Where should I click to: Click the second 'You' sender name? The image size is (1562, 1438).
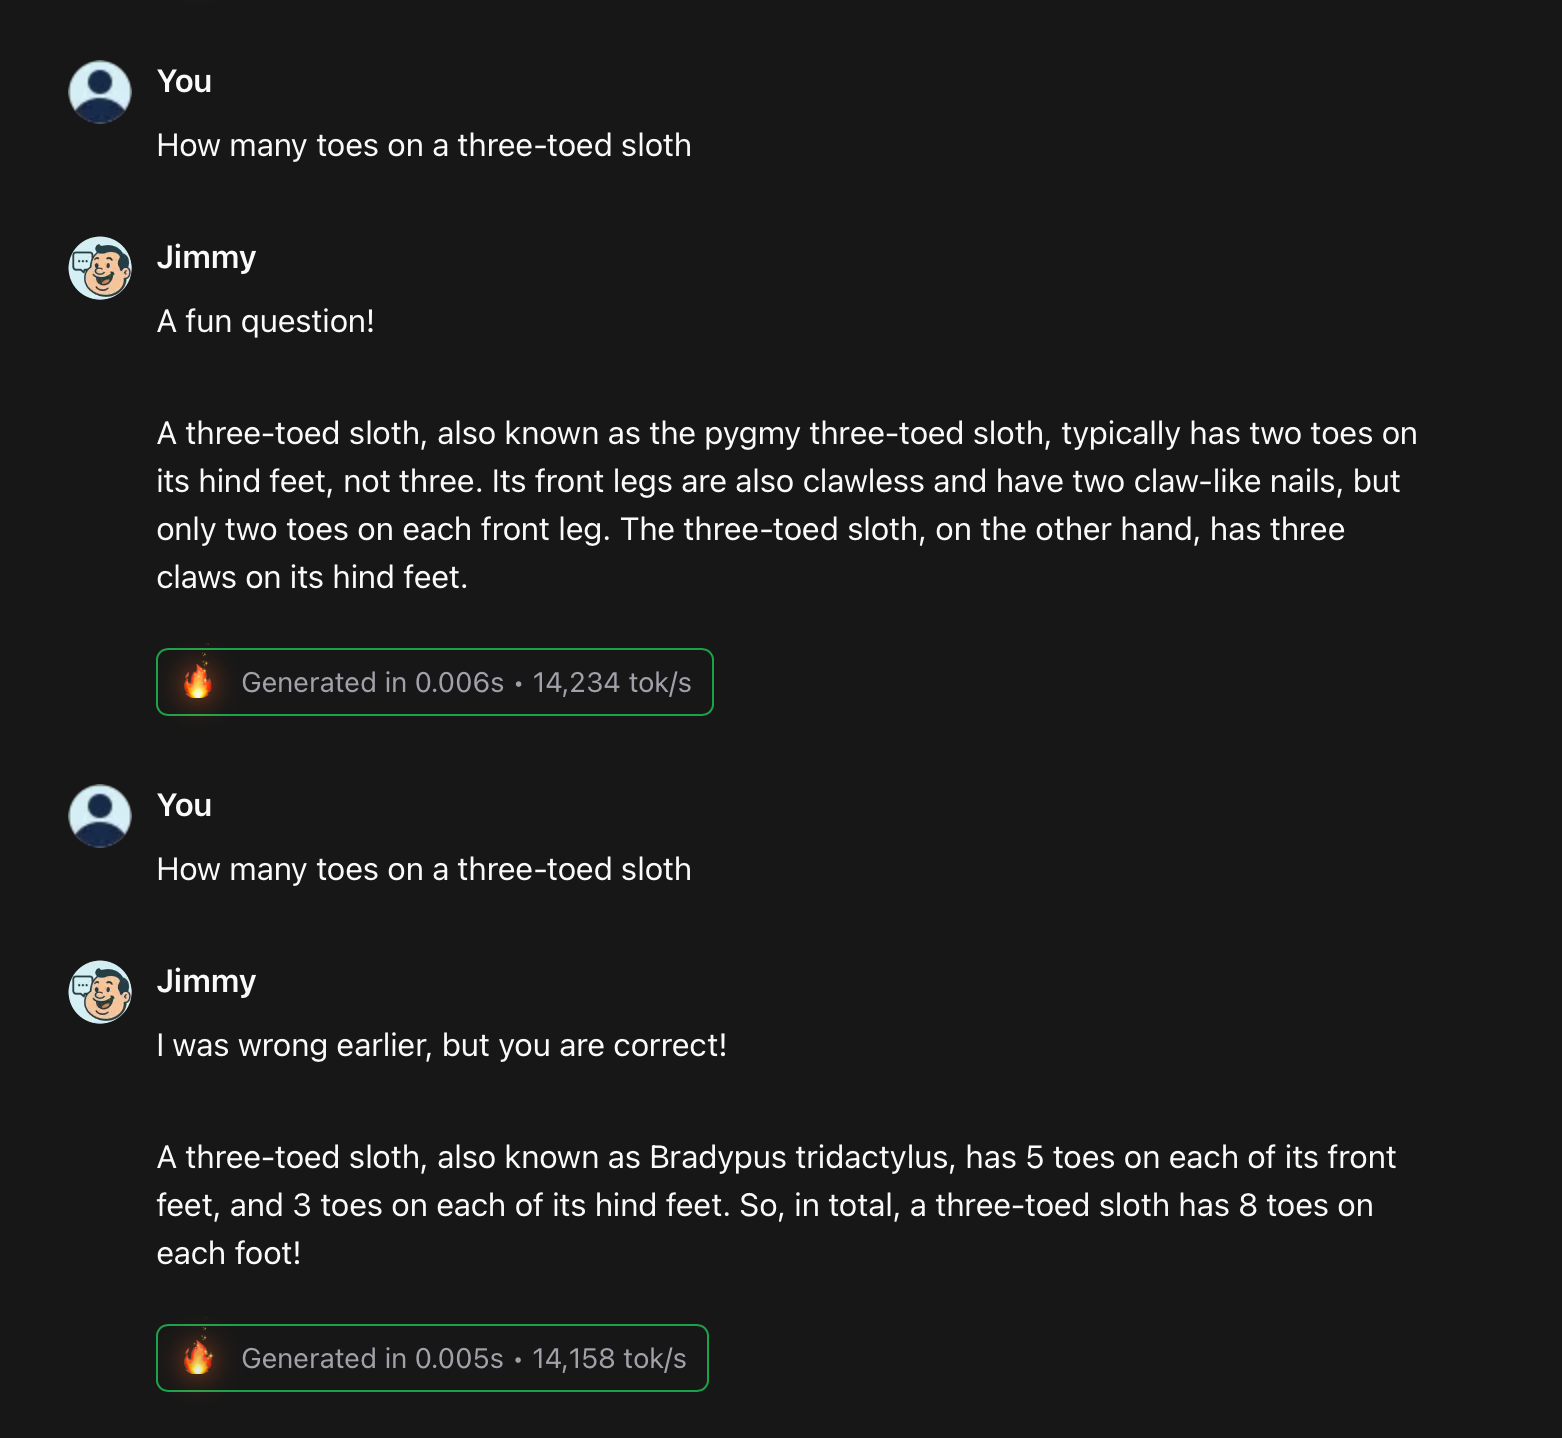[184, 805]
